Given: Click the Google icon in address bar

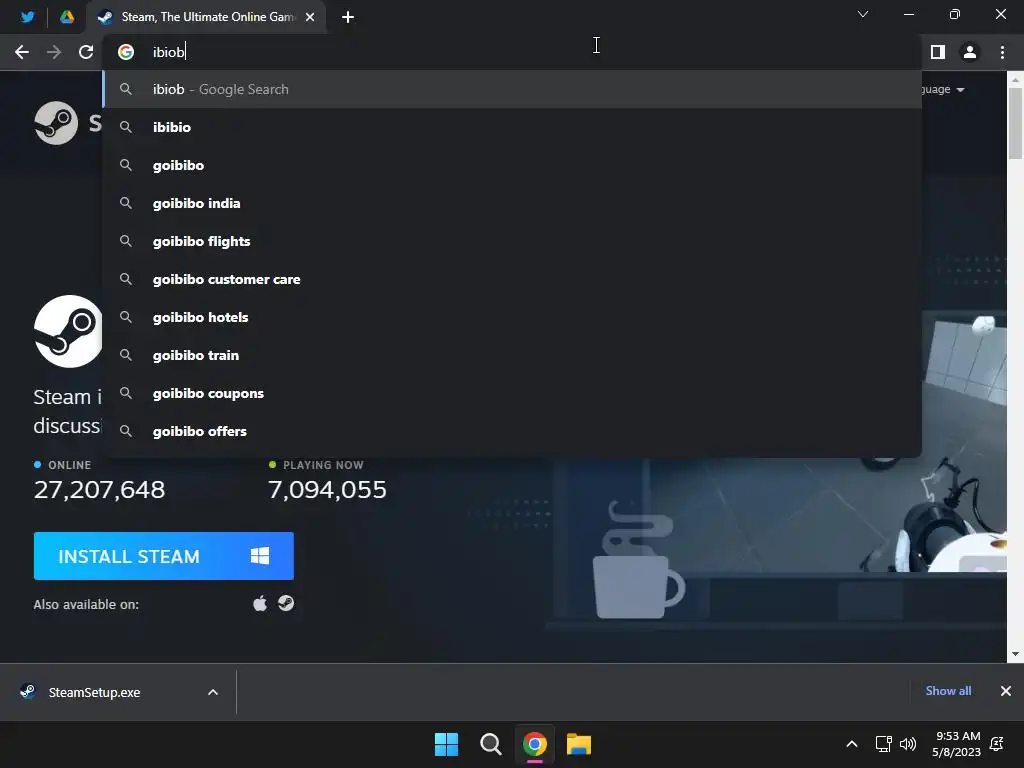Looking at the screenshot, I should coord(126,52).
